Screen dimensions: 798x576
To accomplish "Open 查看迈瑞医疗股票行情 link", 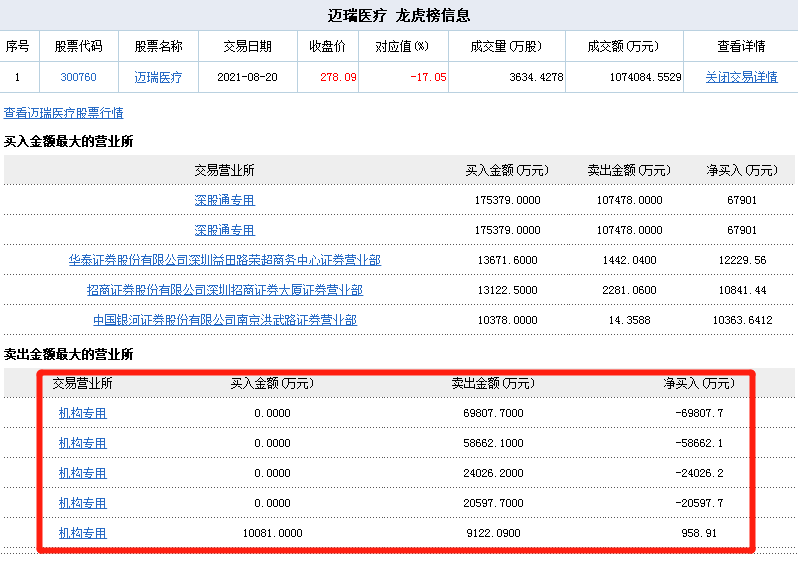I will pos(64,113).
